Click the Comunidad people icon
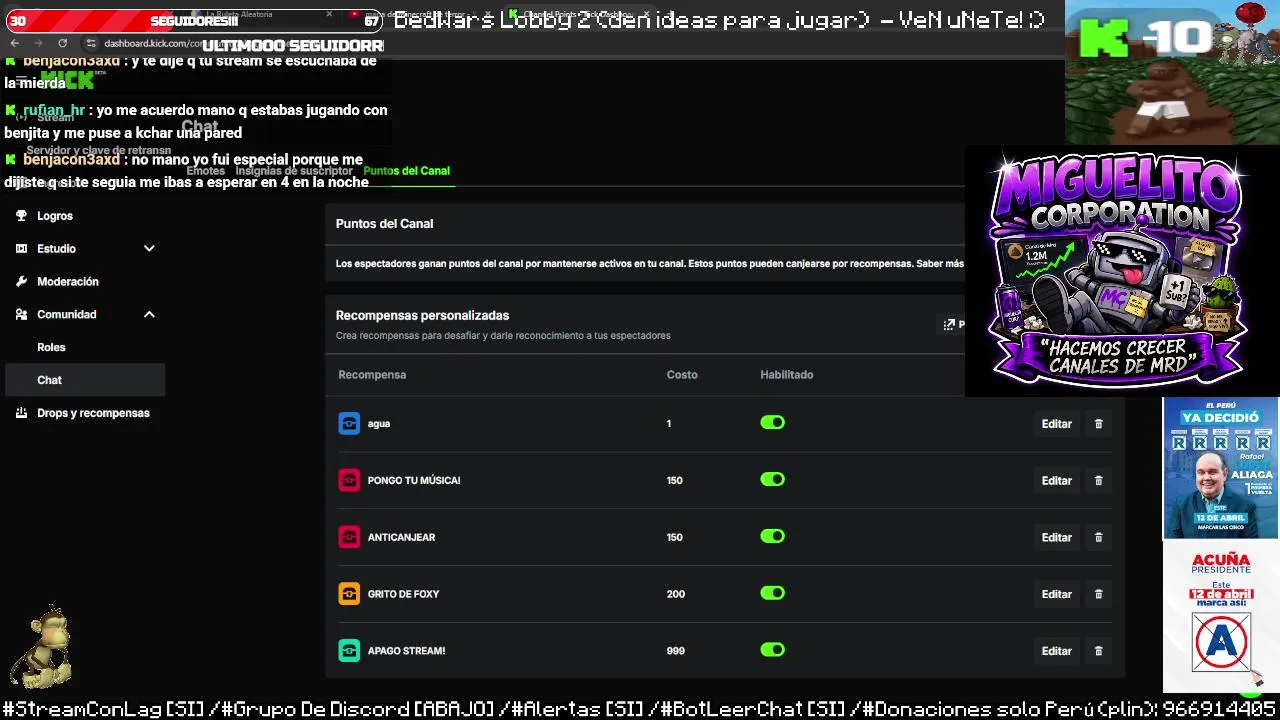This screenshot has height=720, width=1280. tap(21, 315)
